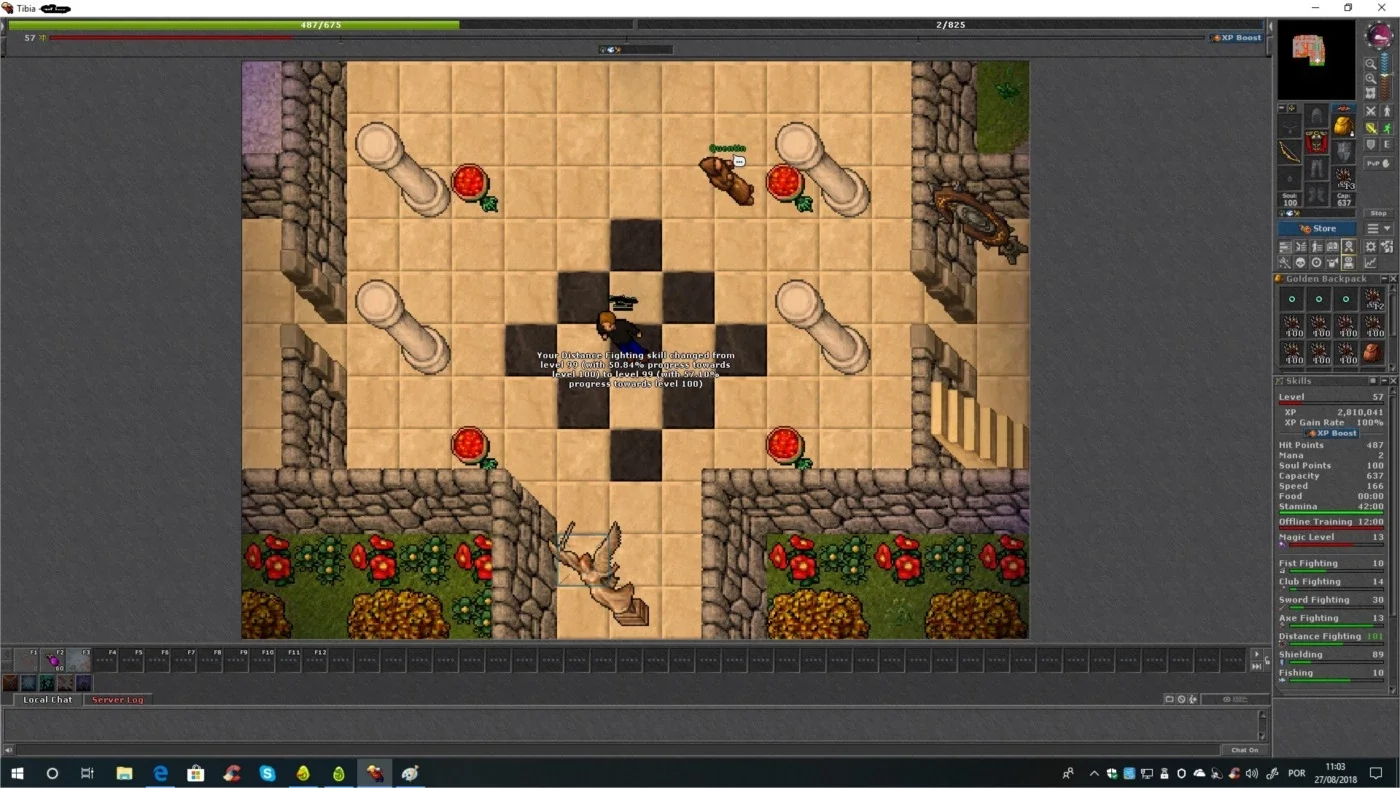
Task: Enable defensive mode shield icon
Action: pyautogui.click(x=1371, y=145)
